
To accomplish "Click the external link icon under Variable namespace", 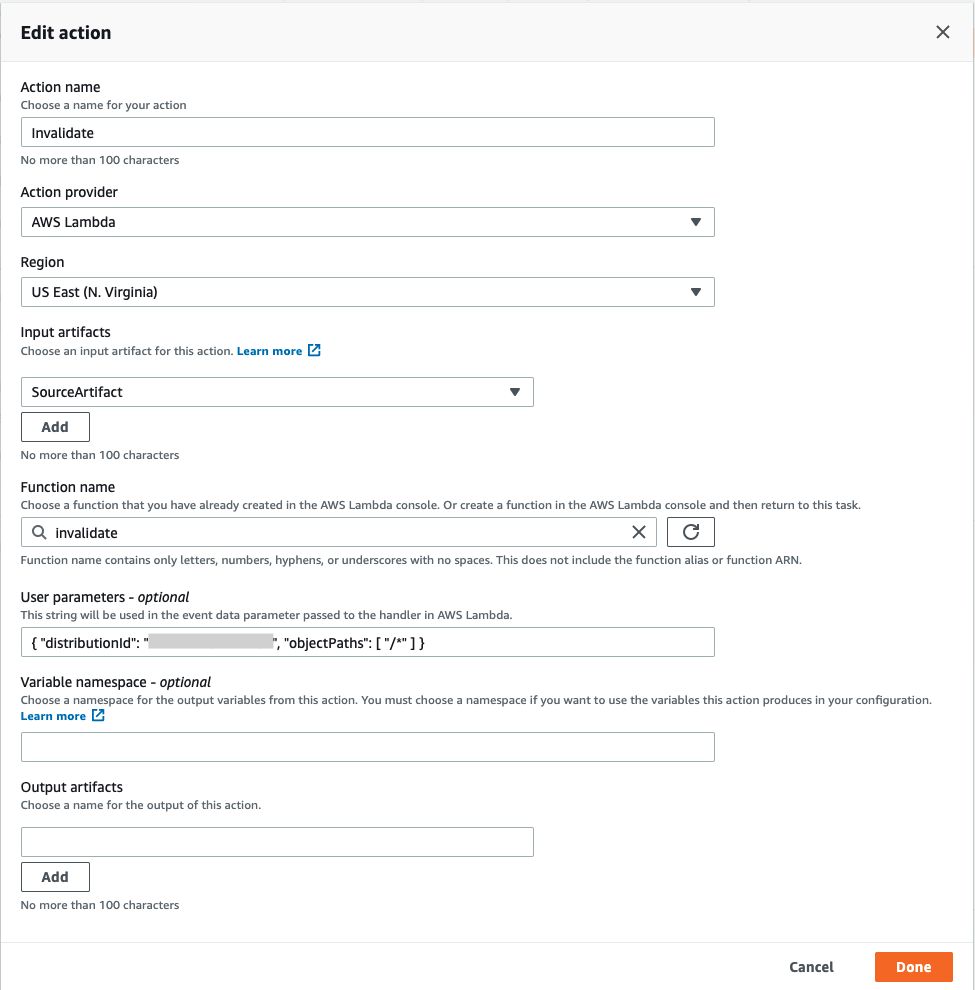I will pyautogui.click(x=96, y=715).
